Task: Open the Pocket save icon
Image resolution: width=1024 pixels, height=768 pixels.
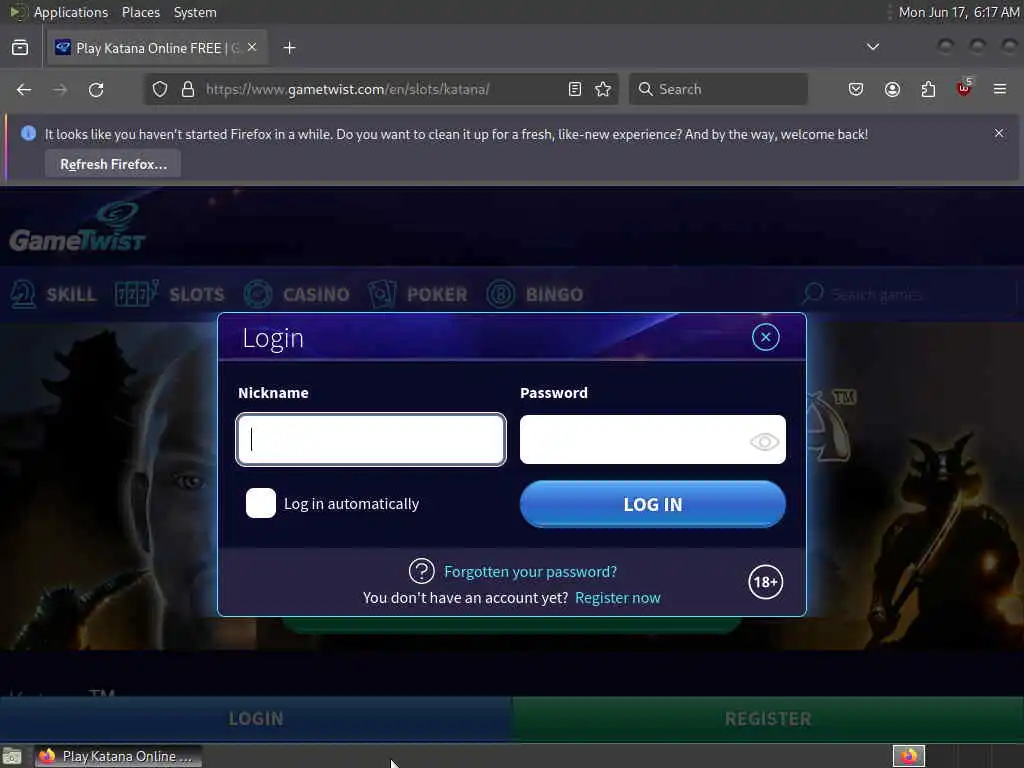Action: [856, 89]
